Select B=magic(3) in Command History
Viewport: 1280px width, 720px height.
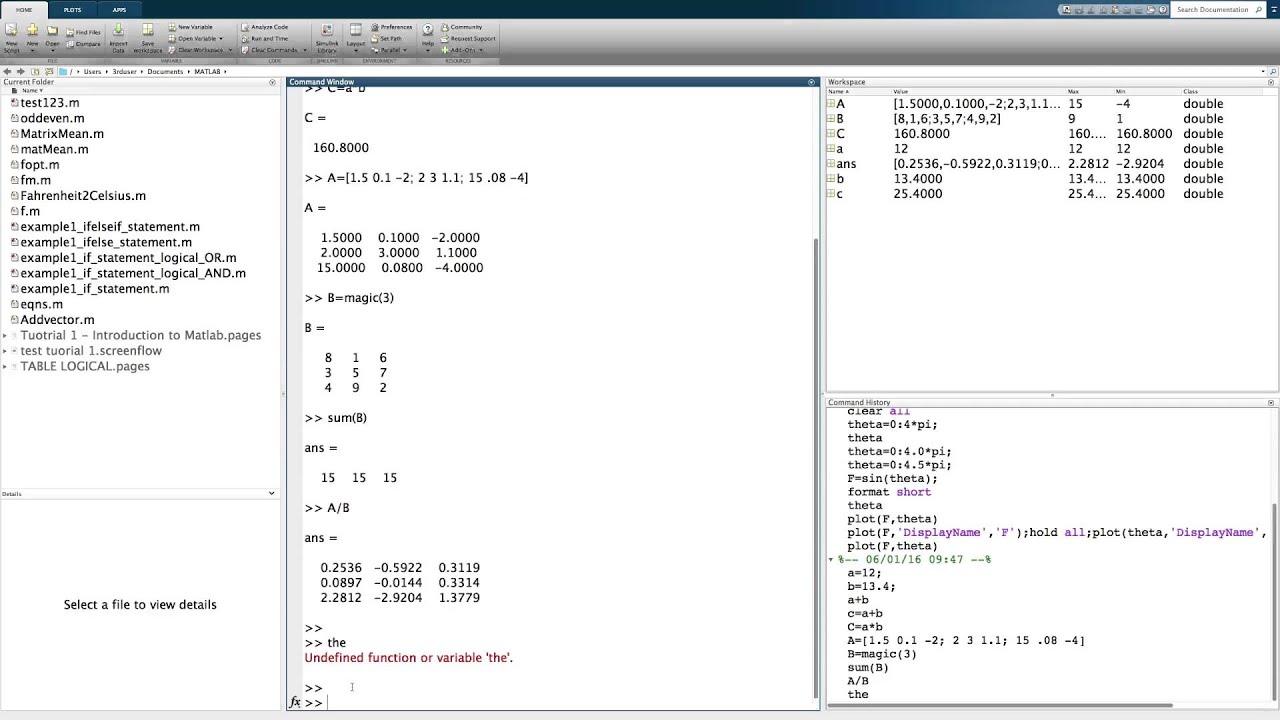tap(882, 654)
